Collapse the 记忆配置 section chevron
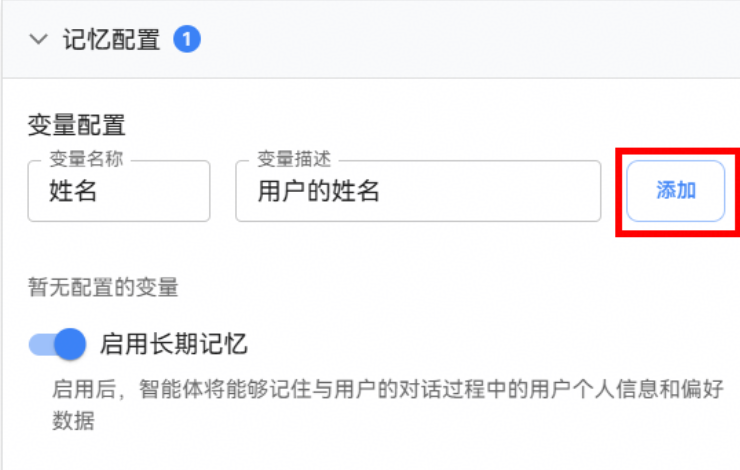Viewport: 740px width, 470px height. (39, 40)
